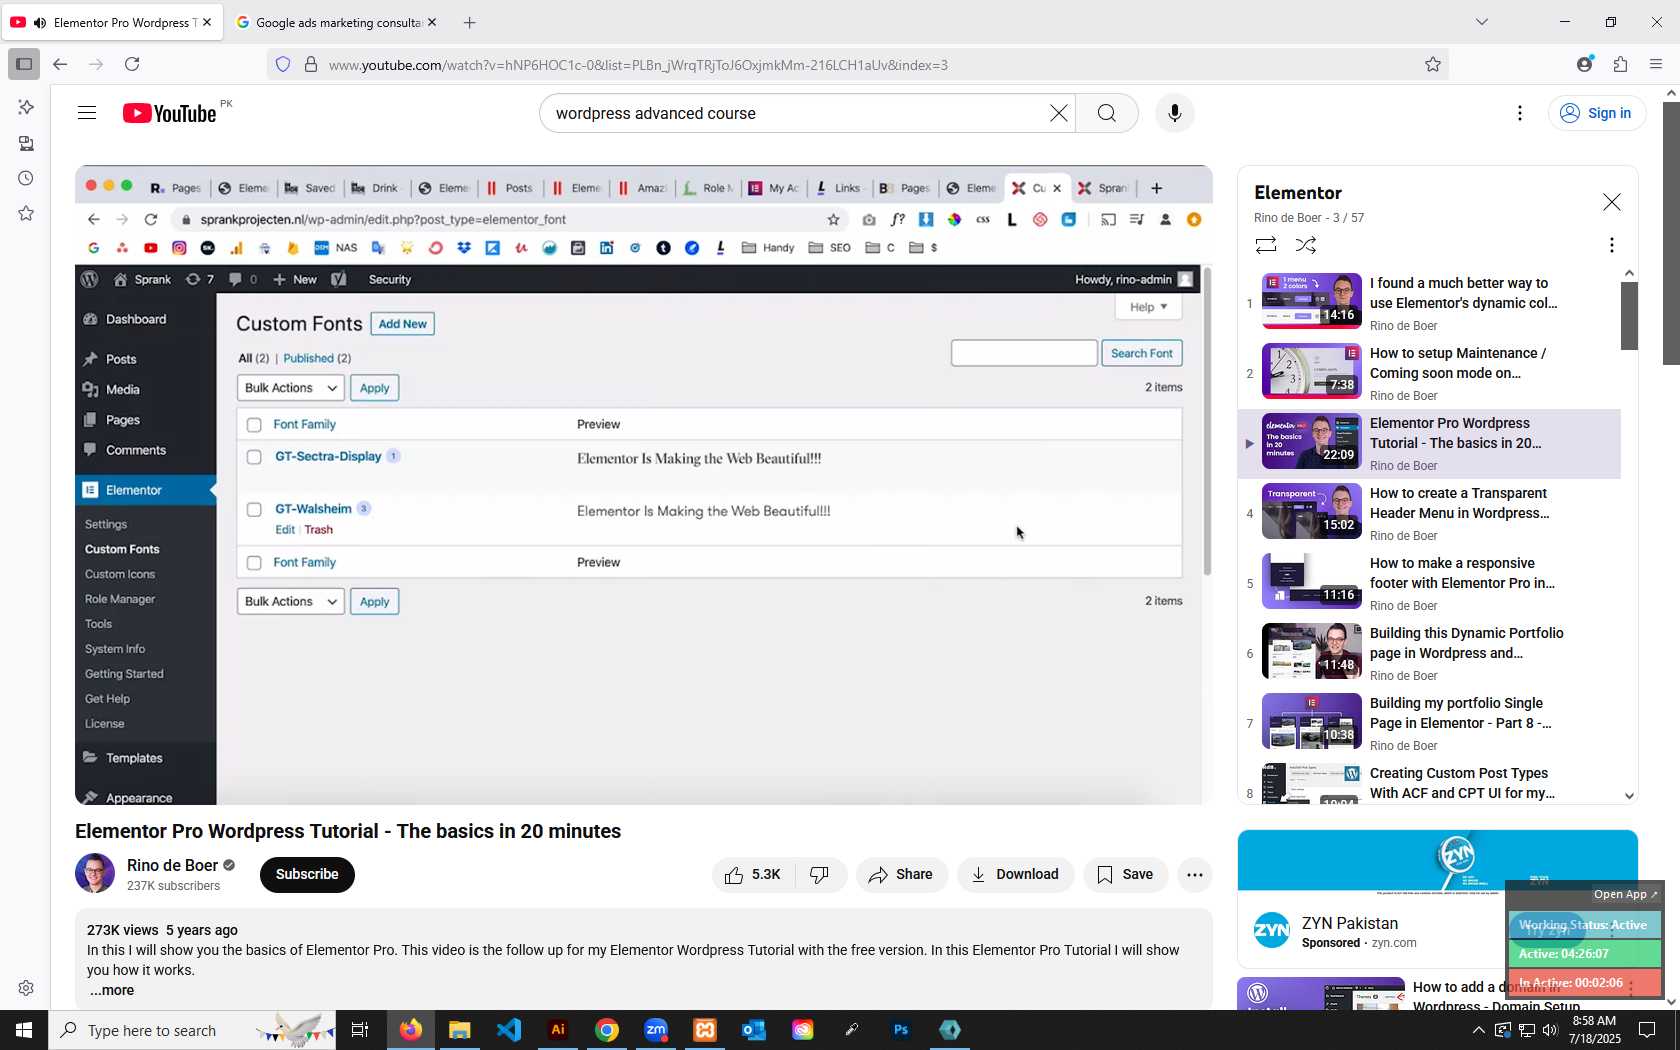Open Firefox account icon

point(1584,64)
